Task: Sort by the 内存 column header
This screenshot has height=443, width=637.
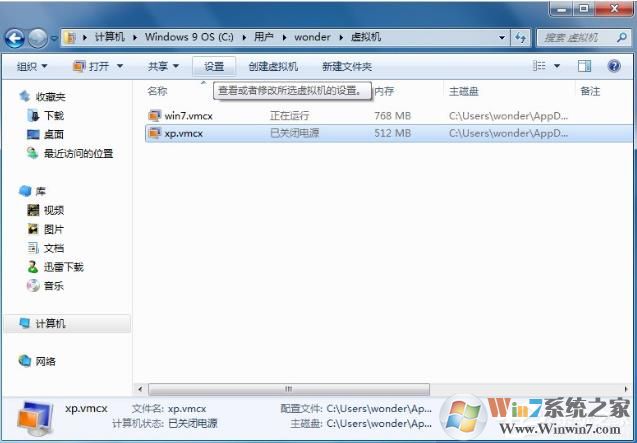Action: pos(384,91)
